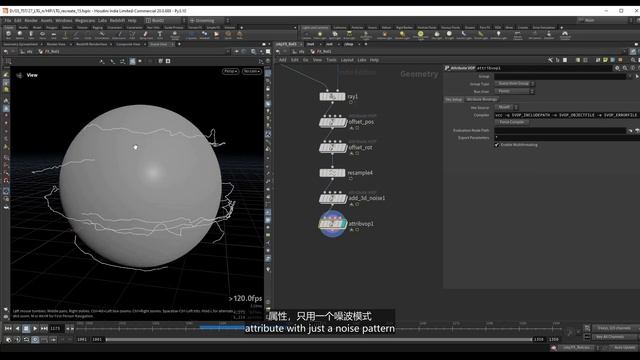Image resolution: width=640 pixels, height=360 pixels.
Task: Click the resample4 node
Action: 332,173
